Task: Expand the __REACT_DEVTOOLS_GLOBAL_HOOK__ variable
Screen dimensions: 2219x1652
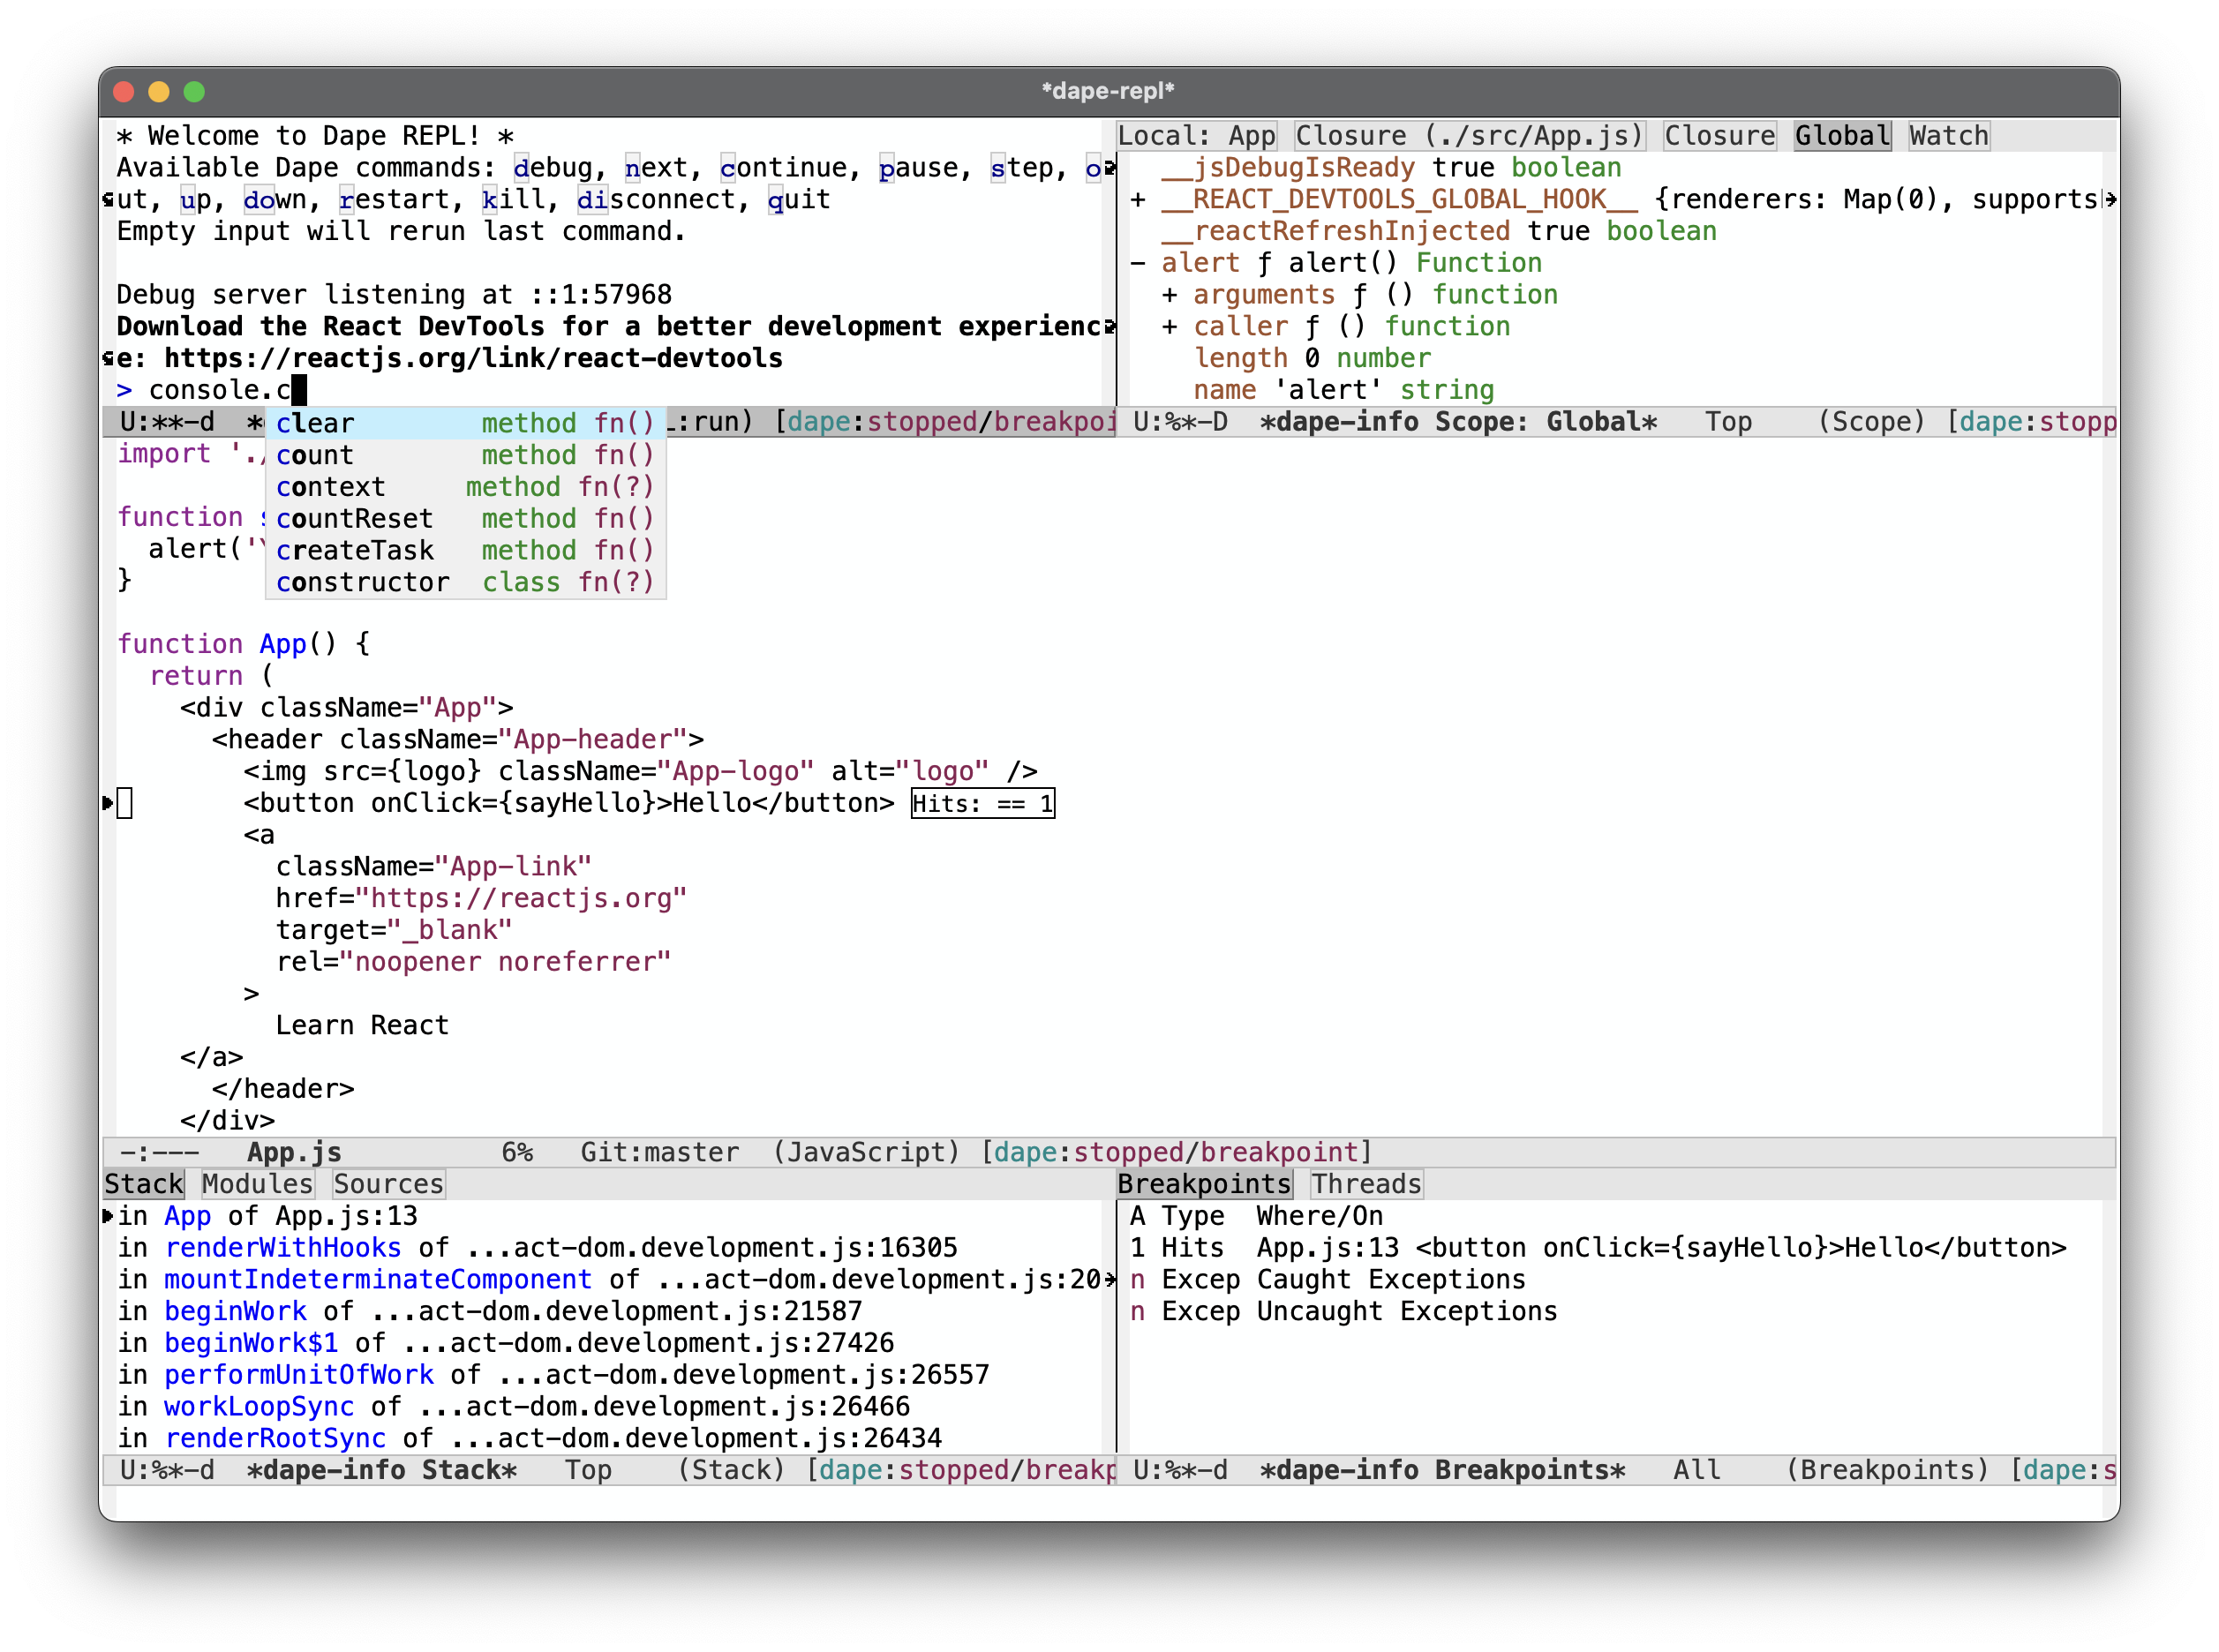Action: point(1138,200)
